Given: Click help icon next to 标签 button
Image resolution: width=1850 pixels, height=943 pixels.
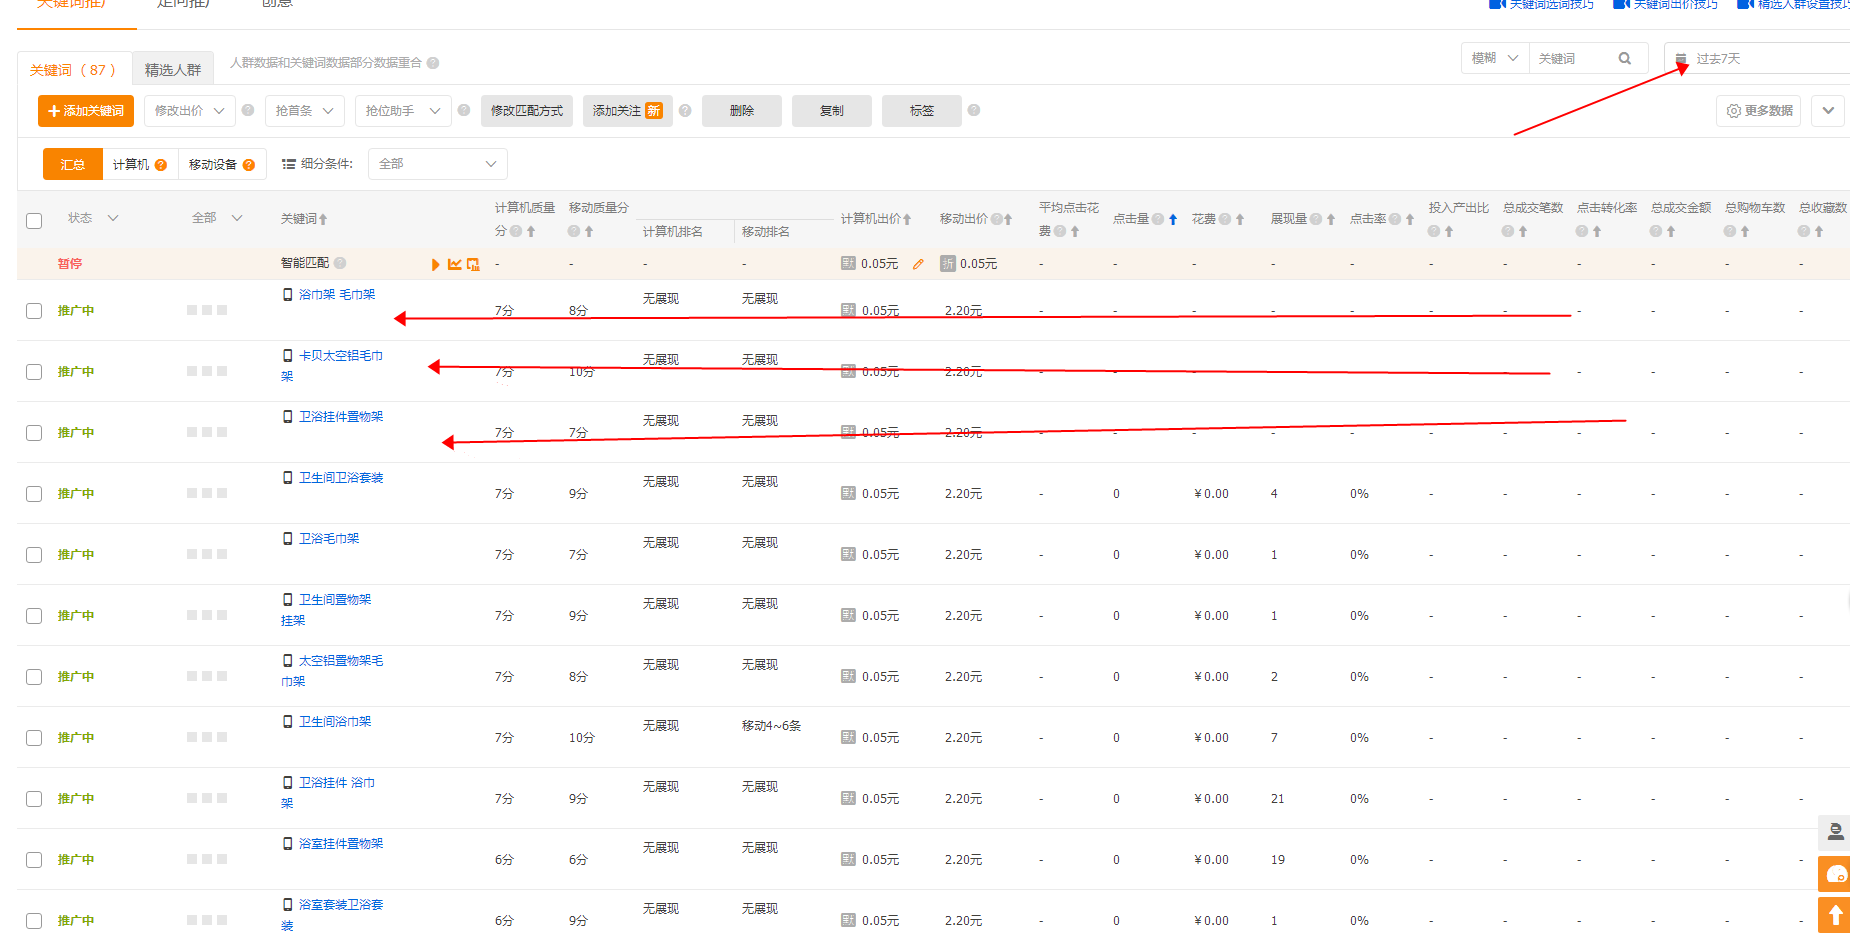Looking at the screenshot, I should pyautogui.click(x=974, y=110).
